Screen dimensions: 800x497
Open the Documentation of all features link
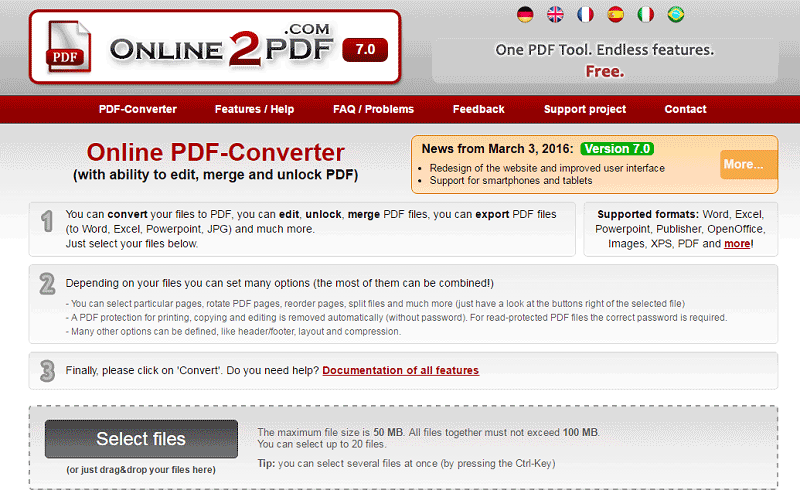[x=400, y=370]
